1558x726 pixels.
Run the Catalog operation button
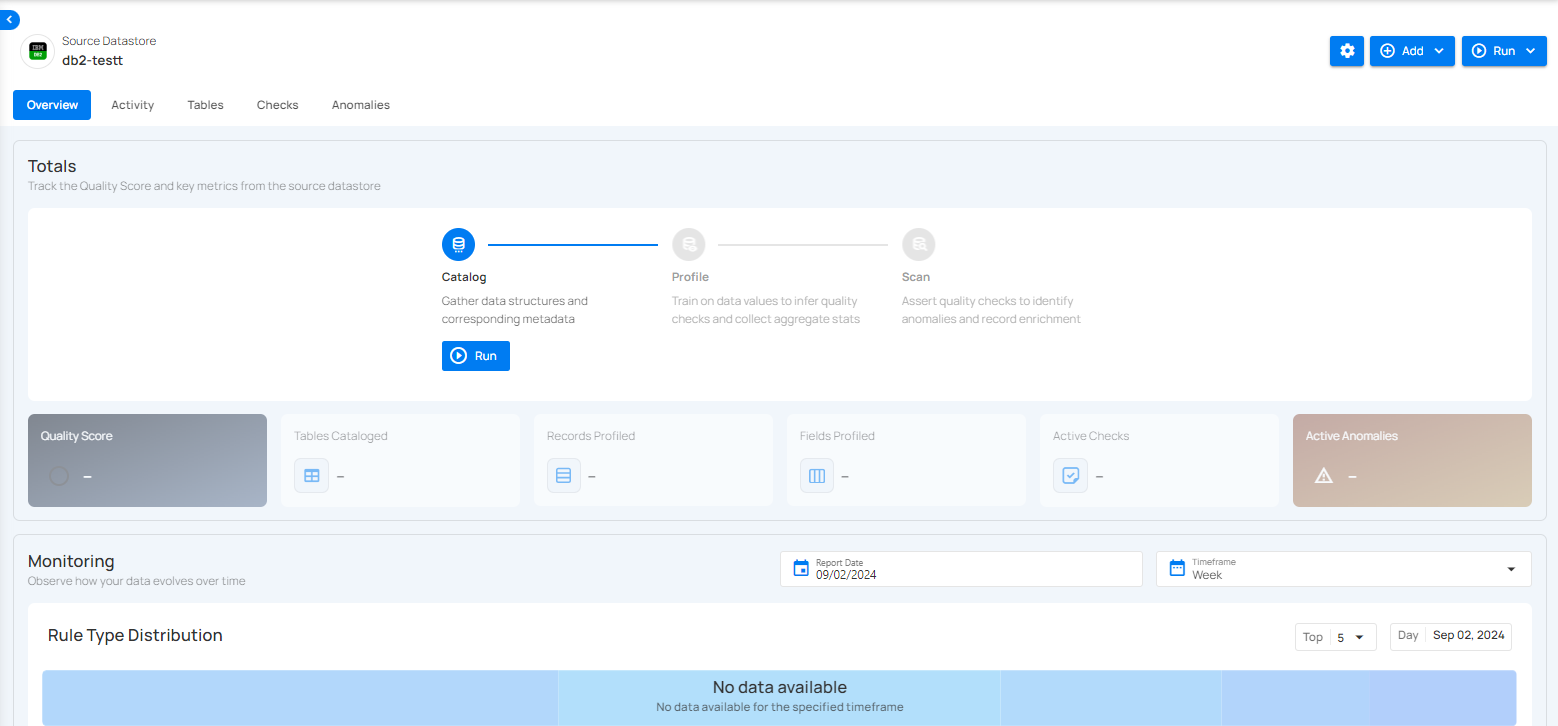coord(476,356)
